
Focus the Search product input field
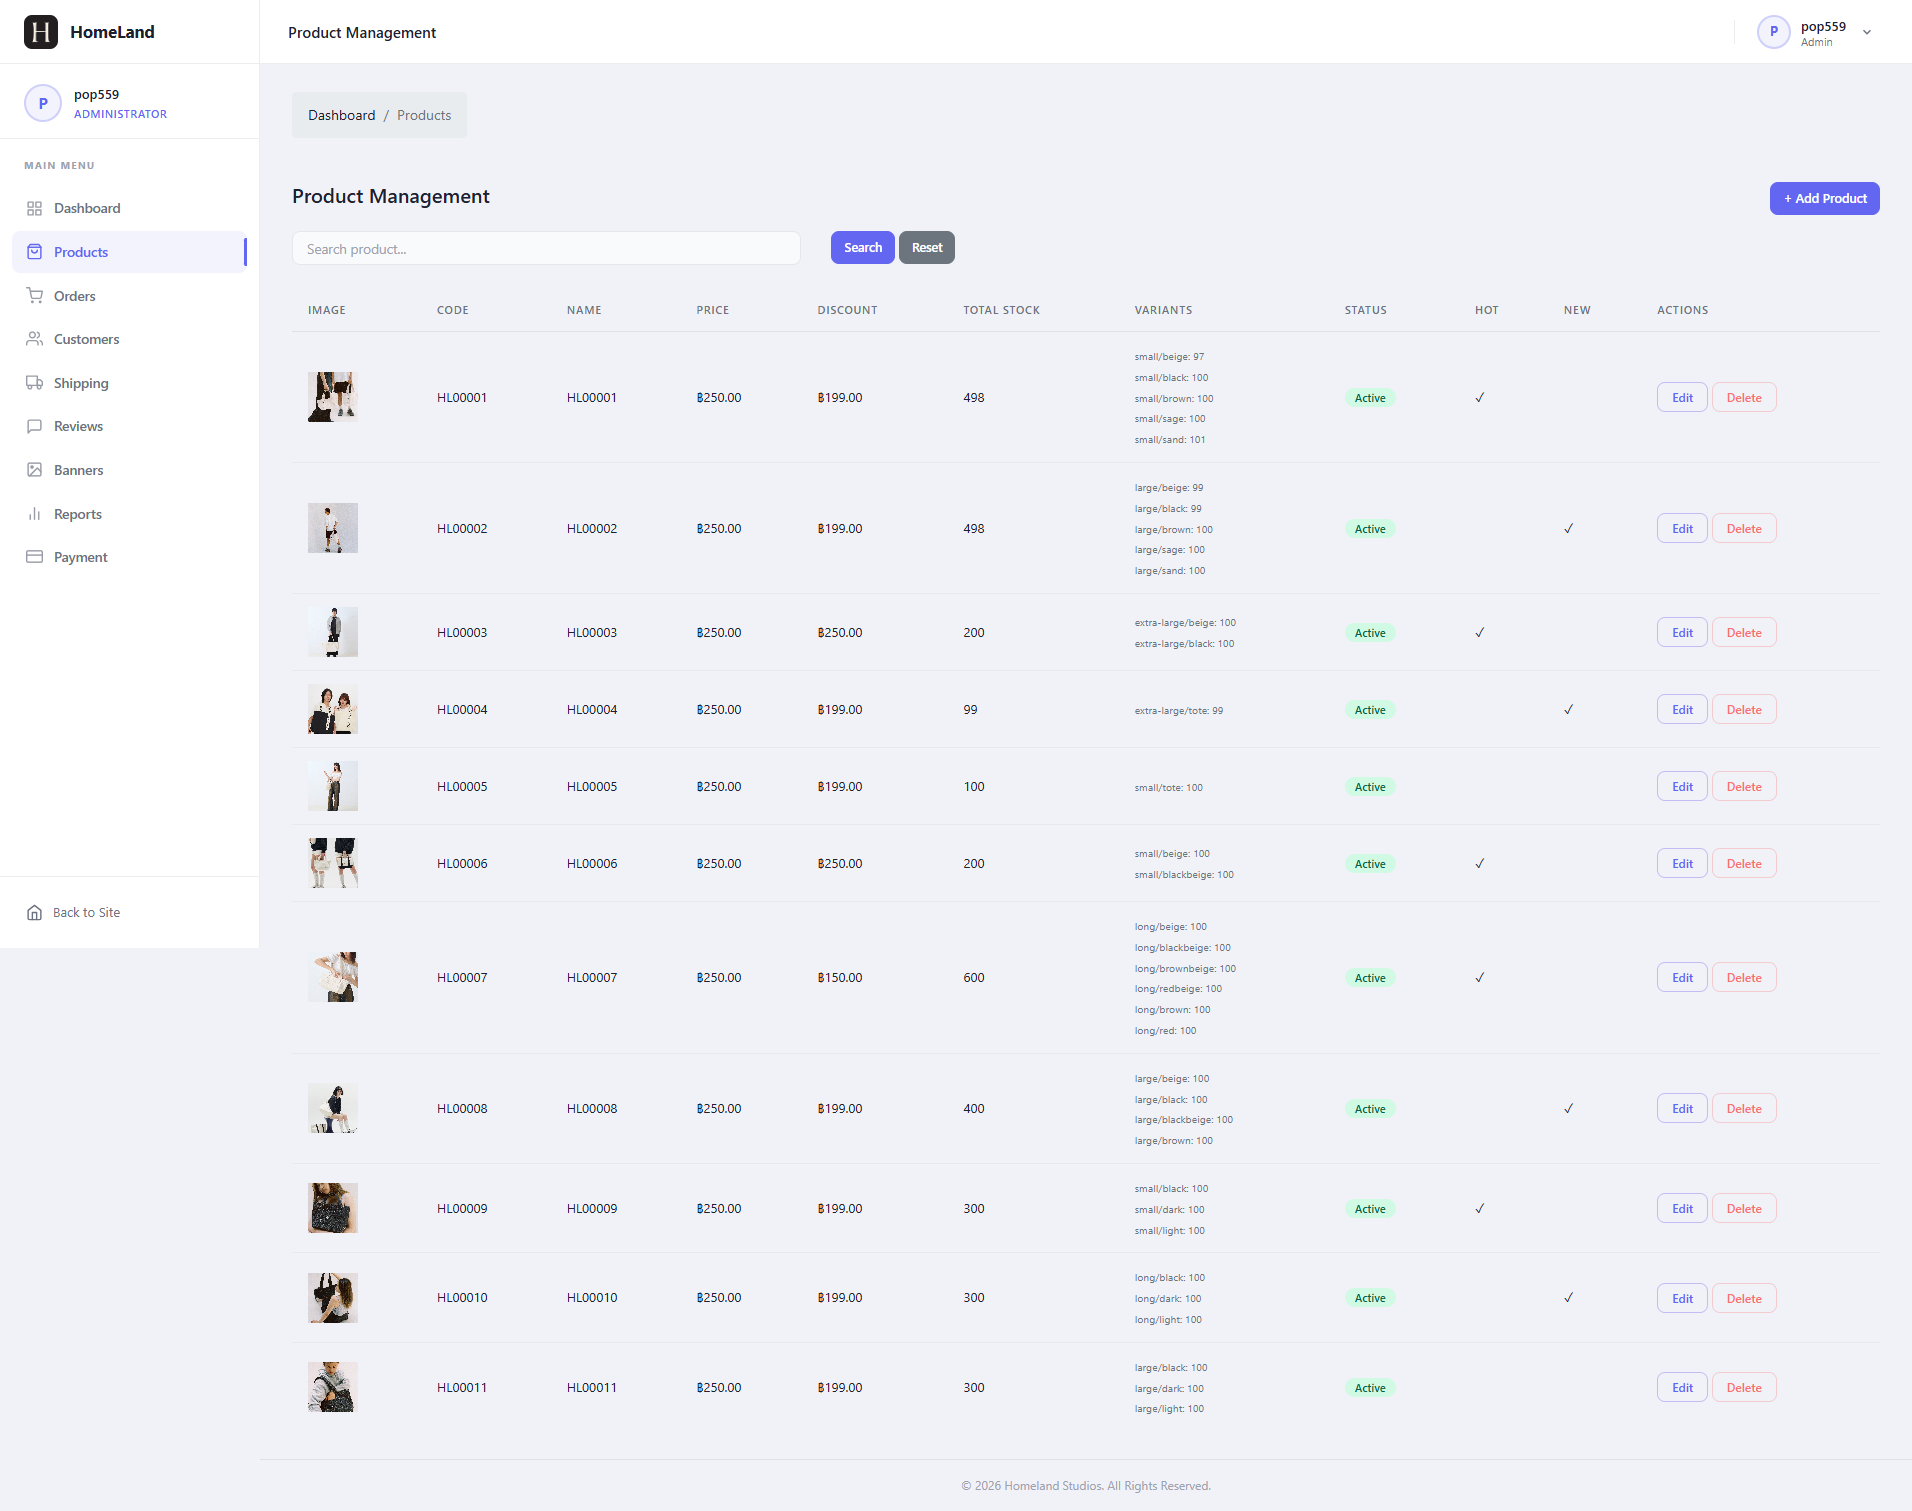point(546,248)
